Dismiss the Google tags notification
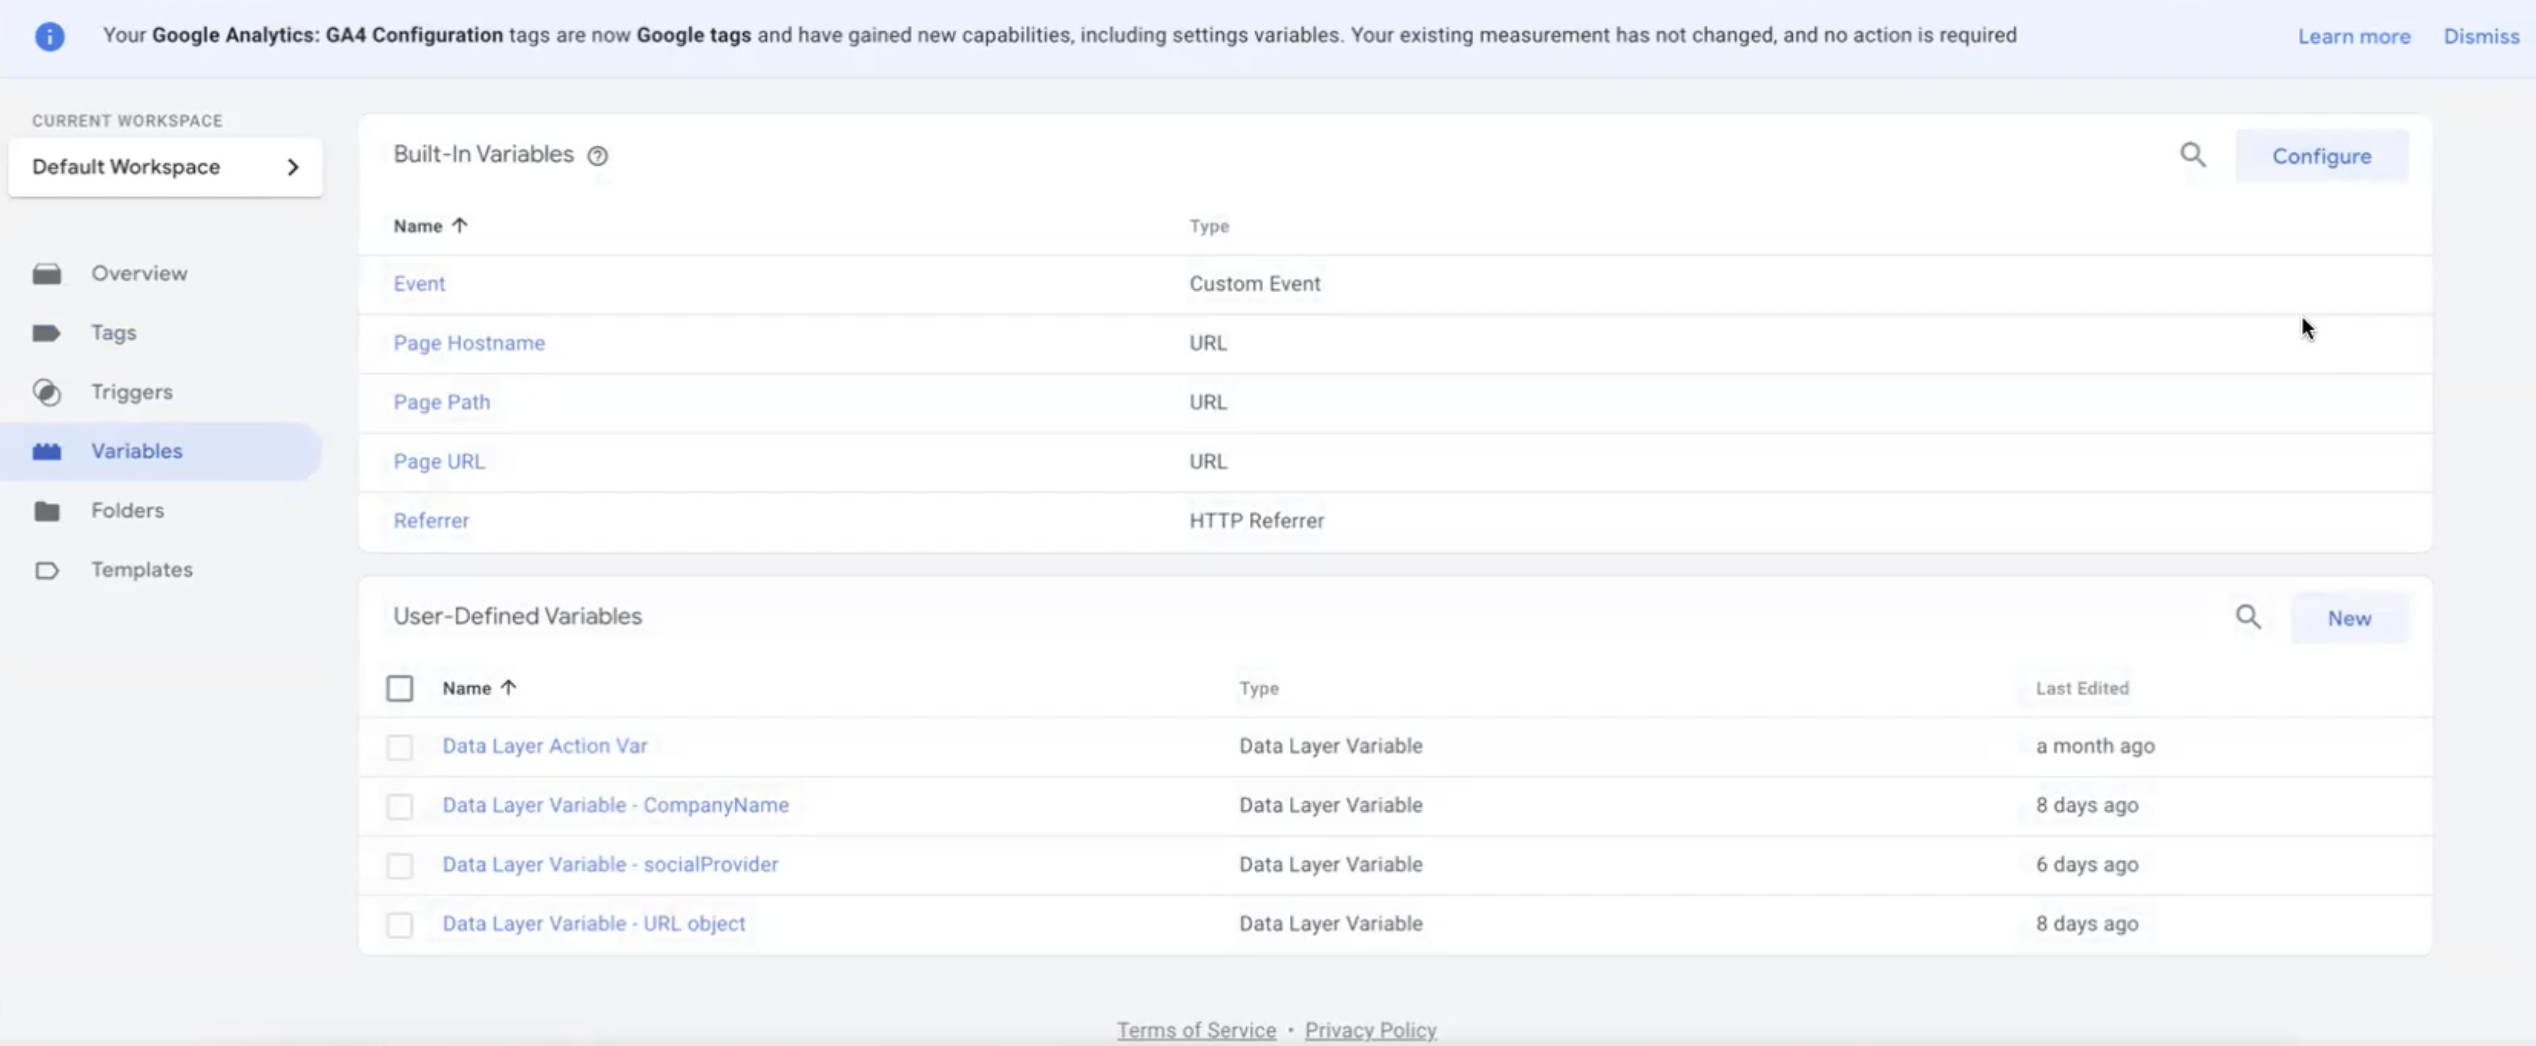 click(x=2480, y=37)
